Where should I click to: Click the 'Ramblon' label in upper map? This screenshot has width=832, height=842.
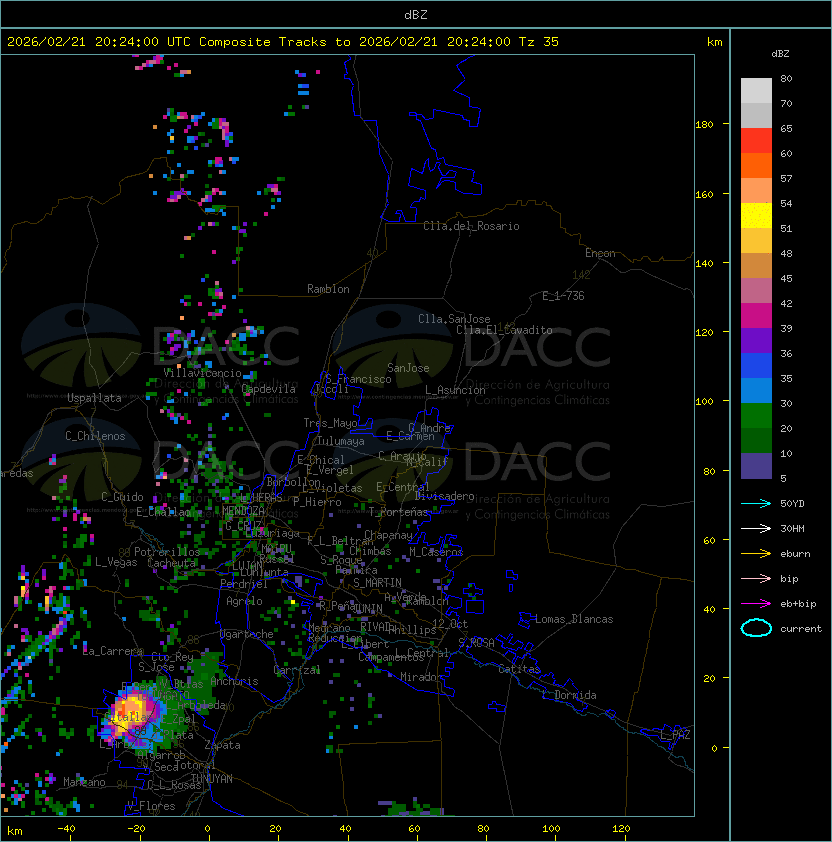coord(328,289)
